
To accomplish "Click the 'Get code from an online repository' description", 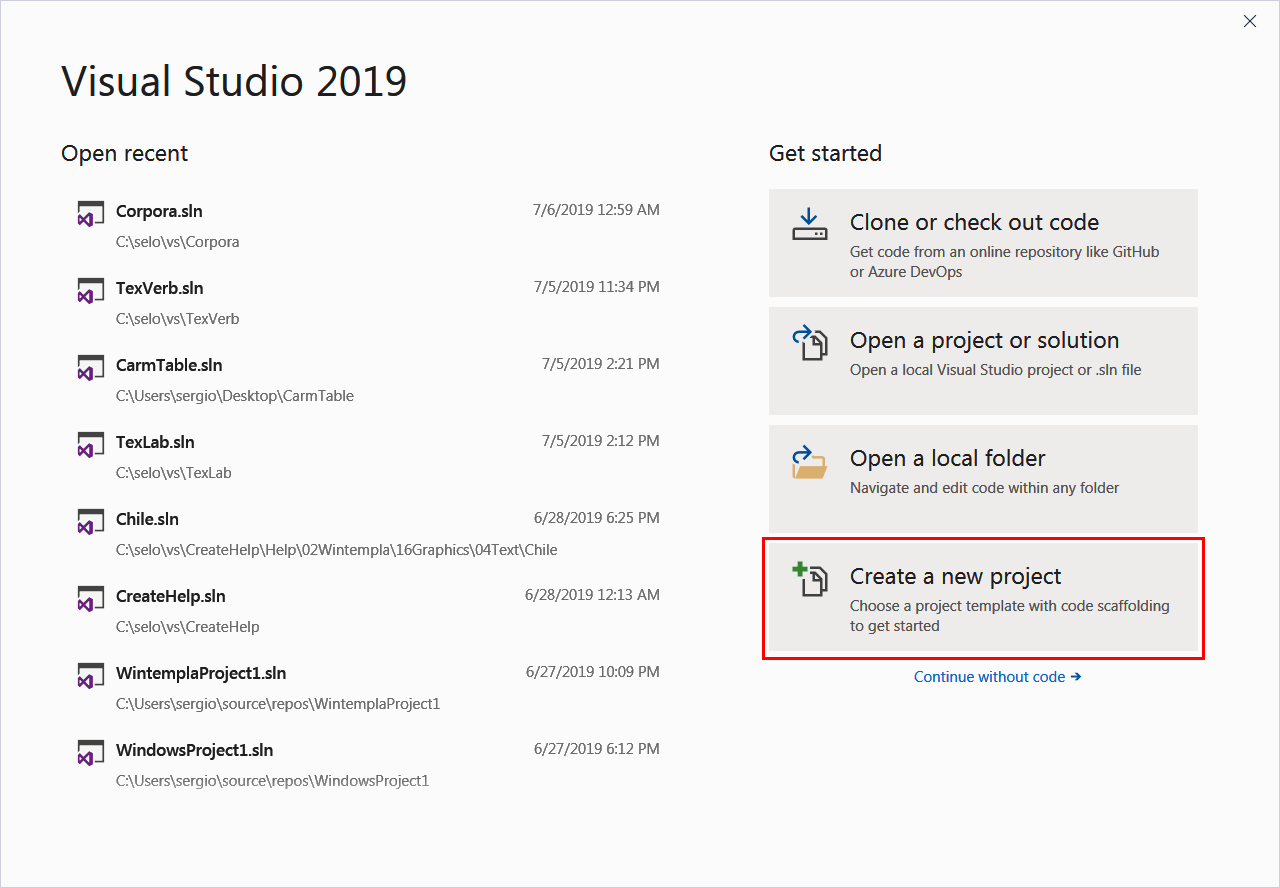I will click(1005, 262).
